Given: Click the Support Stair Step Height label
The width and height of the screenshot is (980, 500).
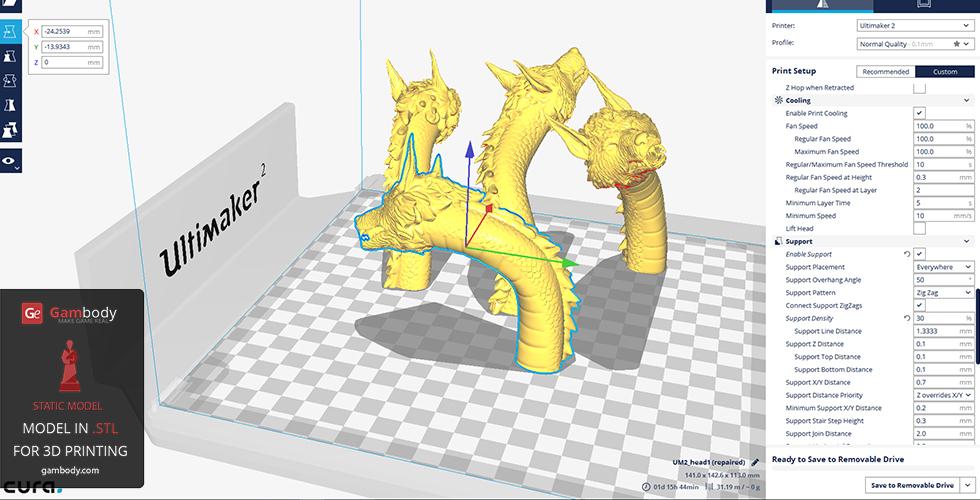Looking at the screenshot, I should pos(824,421).
